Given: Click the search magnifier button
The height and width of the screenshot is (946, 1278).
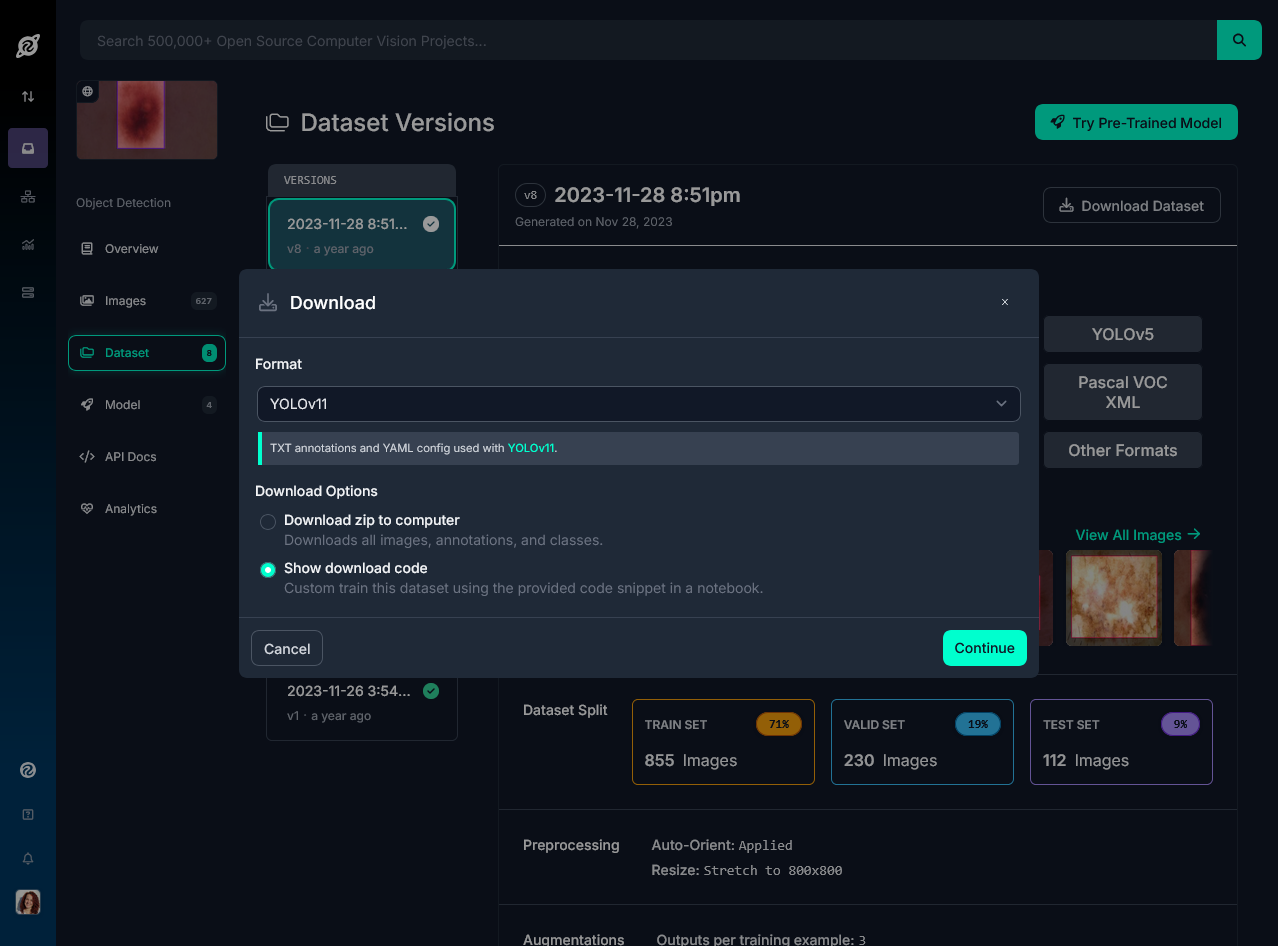Looking at the screenshot, I should tap(1239, 41).
